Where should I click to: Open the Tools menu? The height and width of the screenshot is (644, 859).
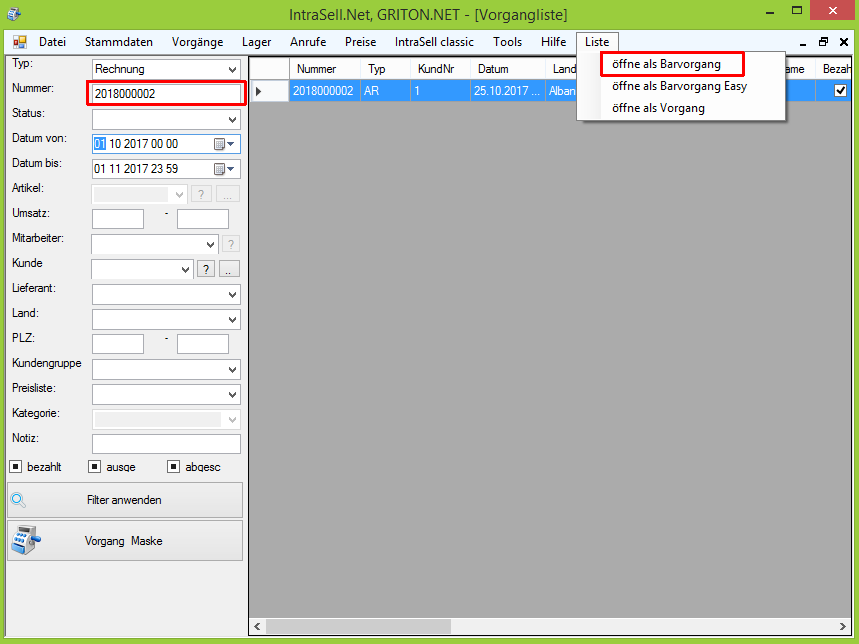tap(507, 42)
